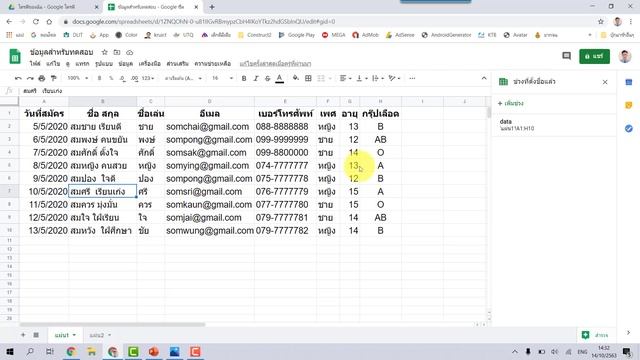Open a new browser tab with plus
This screenshot has height=360, width=640.
tap(212, 7)
